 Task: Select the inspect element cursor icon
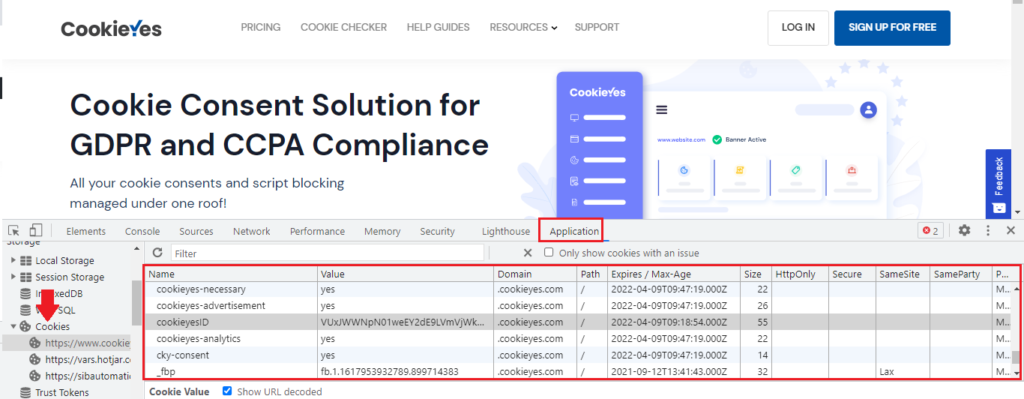14,231
